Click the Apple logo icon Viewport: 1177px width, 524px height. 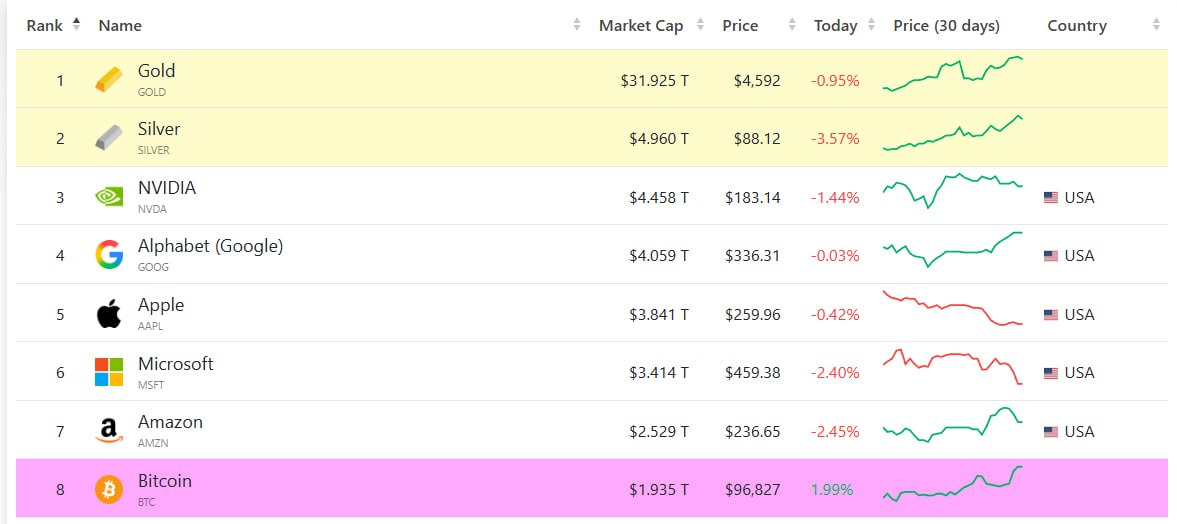pyautogui.click(x=109, y=314)
